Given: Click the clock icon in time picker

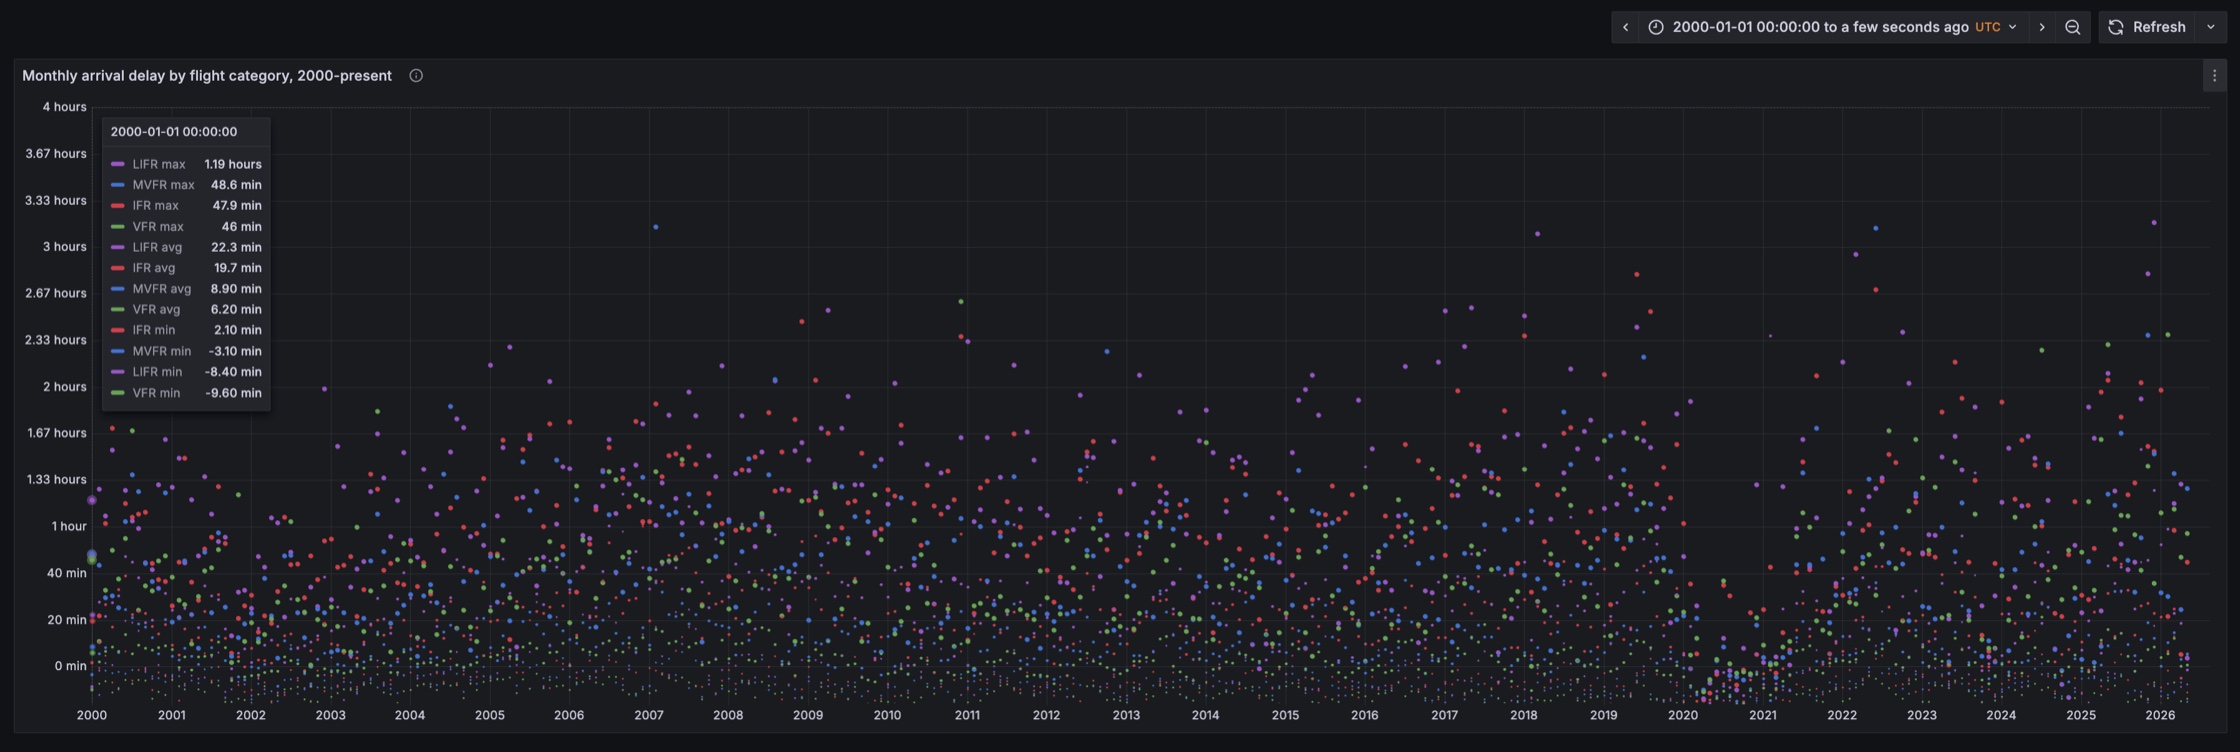Looking at the screenshot, I should (x=1656, y=27).
